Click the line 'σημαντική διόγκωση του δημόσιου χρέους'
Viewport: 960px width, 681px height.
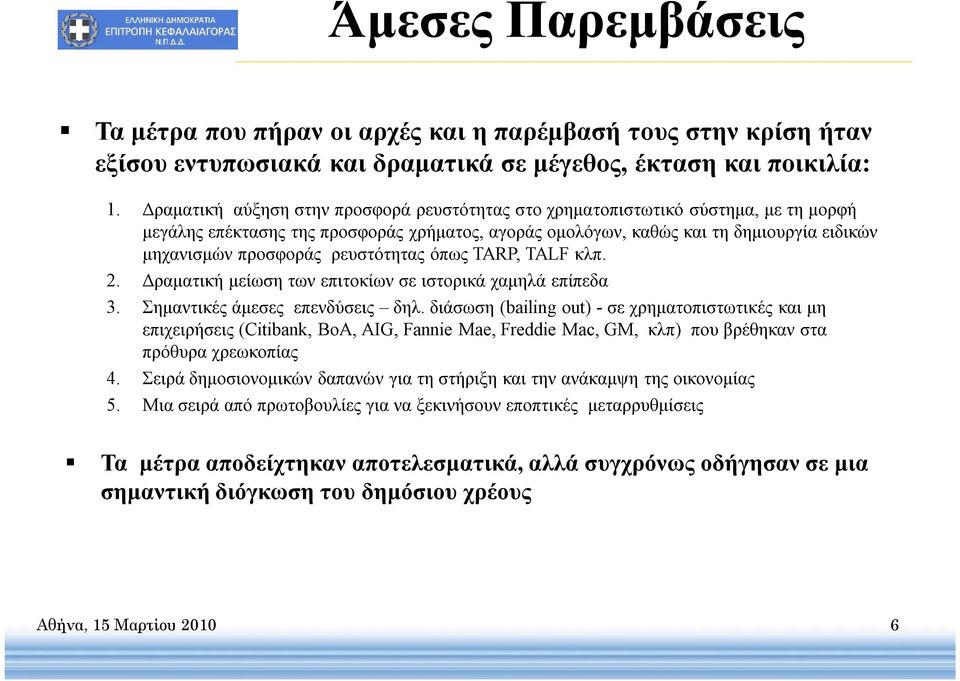[316, 493]
